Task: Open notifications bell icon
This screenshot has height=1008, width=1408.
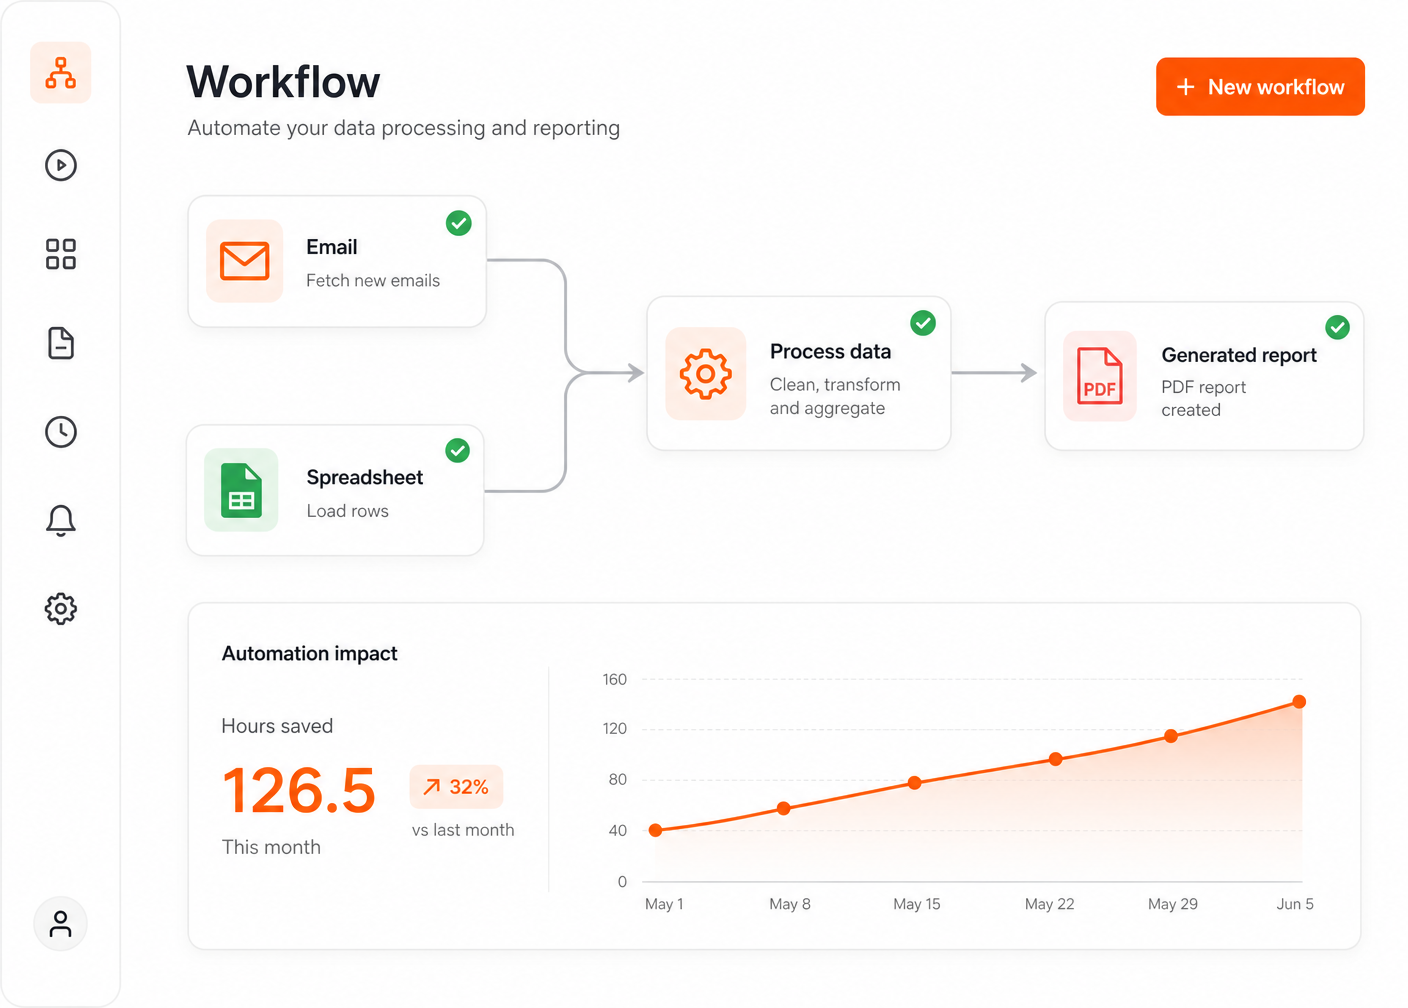Action: coord(61,520)
